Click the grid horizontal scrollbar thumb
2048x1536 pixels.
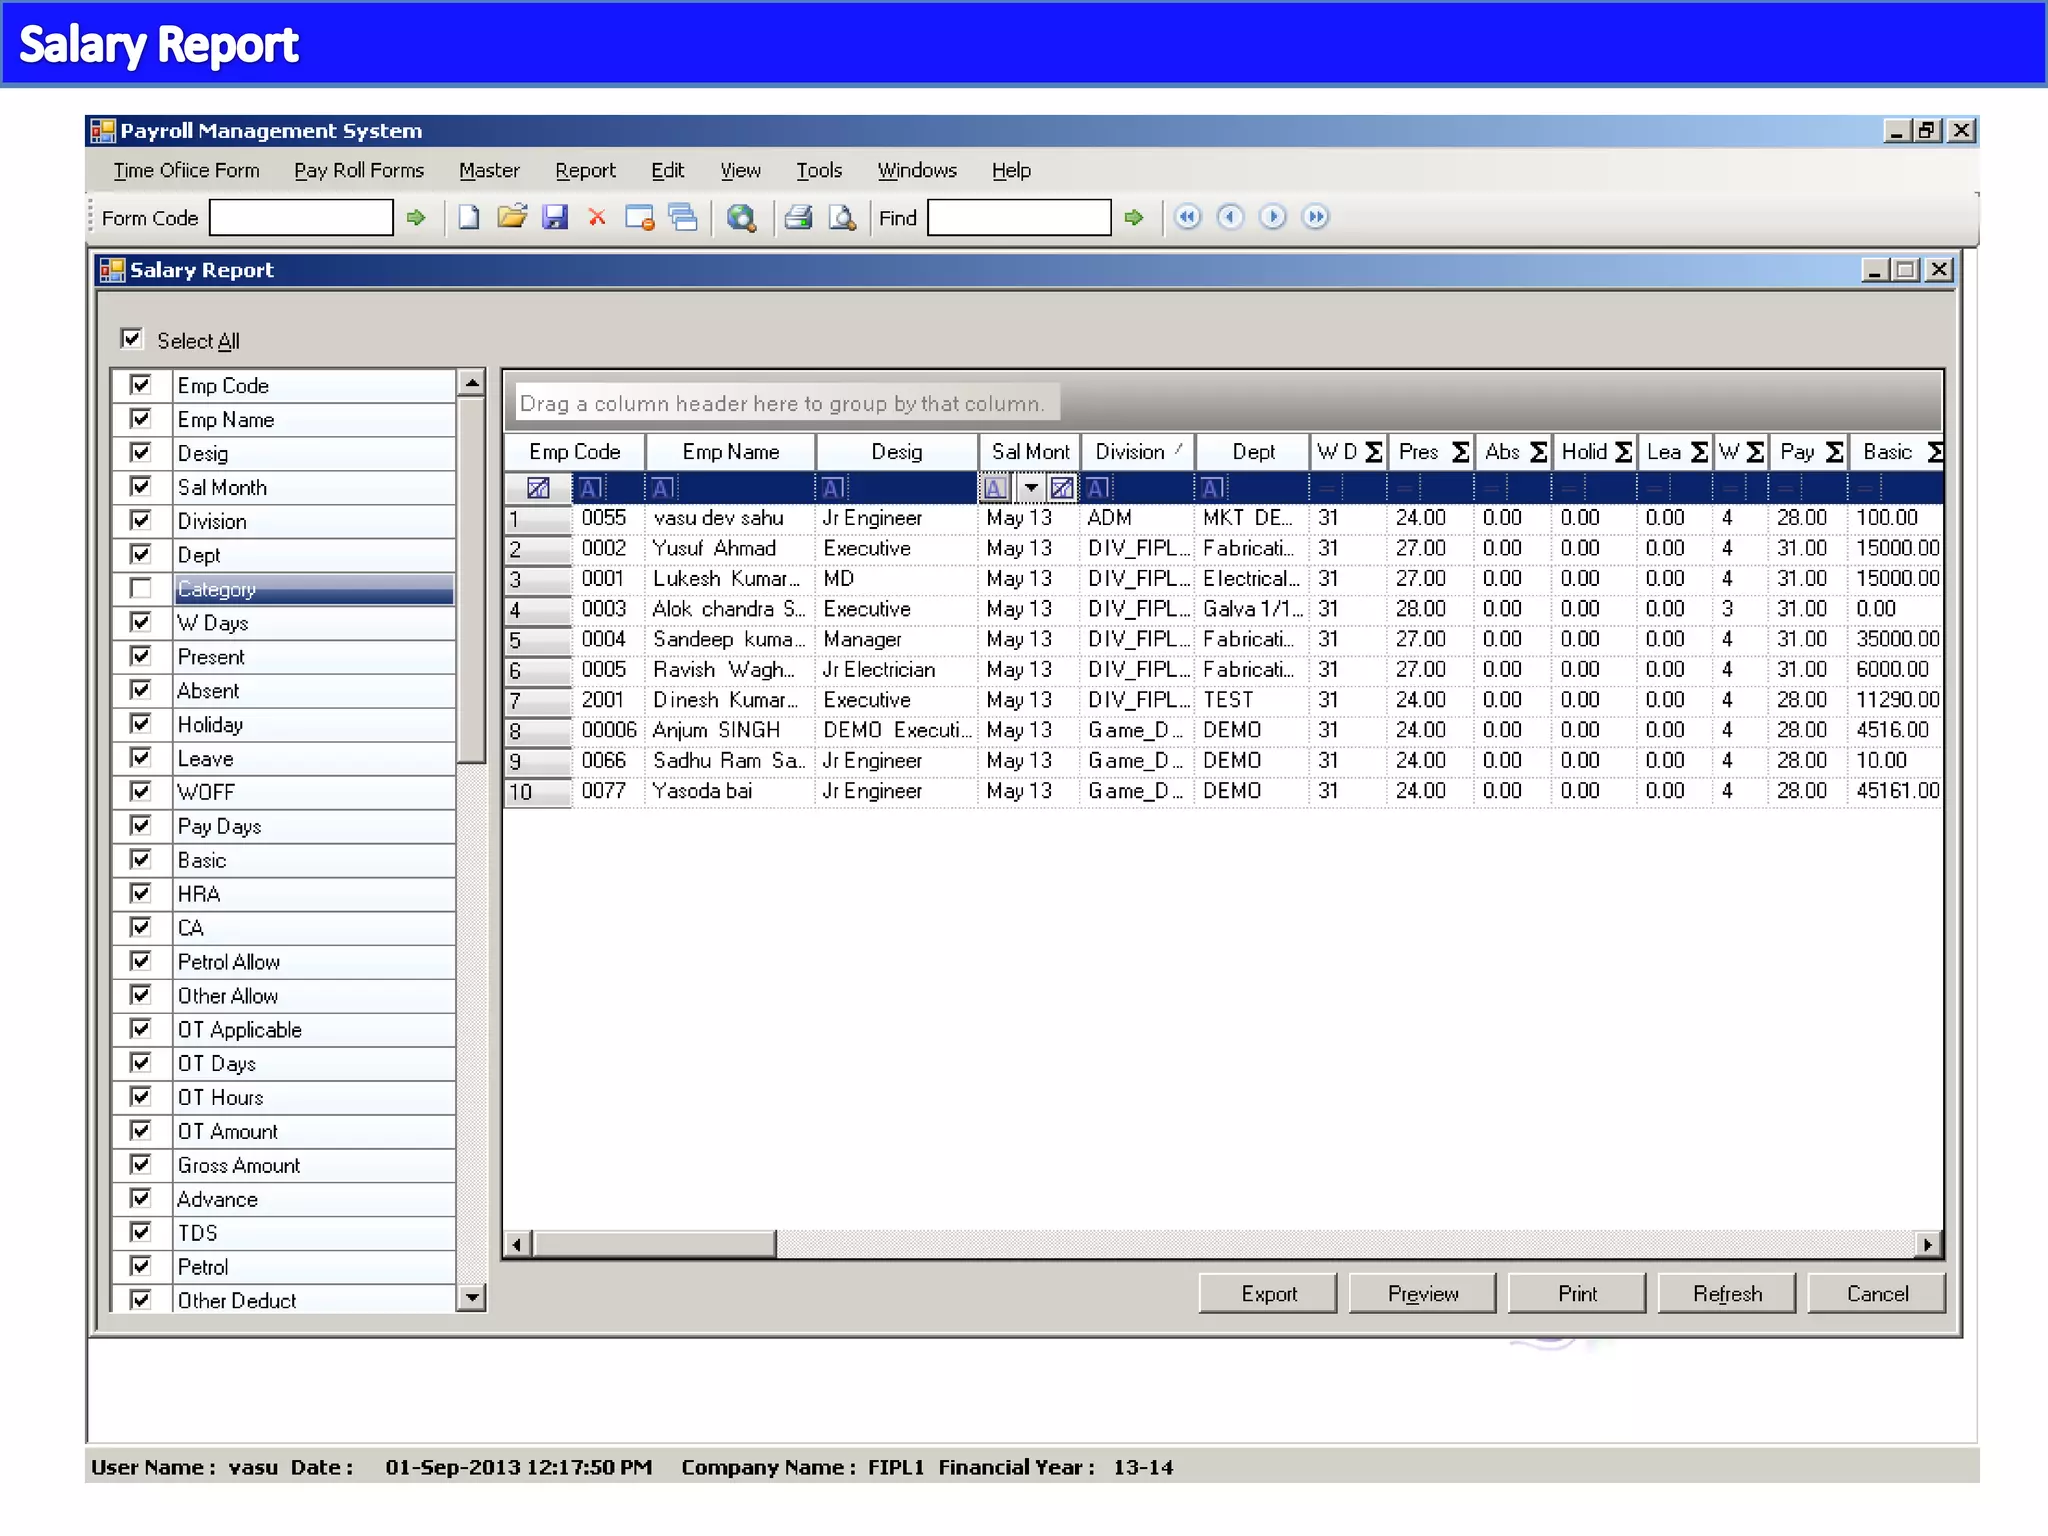(655, 1244)
